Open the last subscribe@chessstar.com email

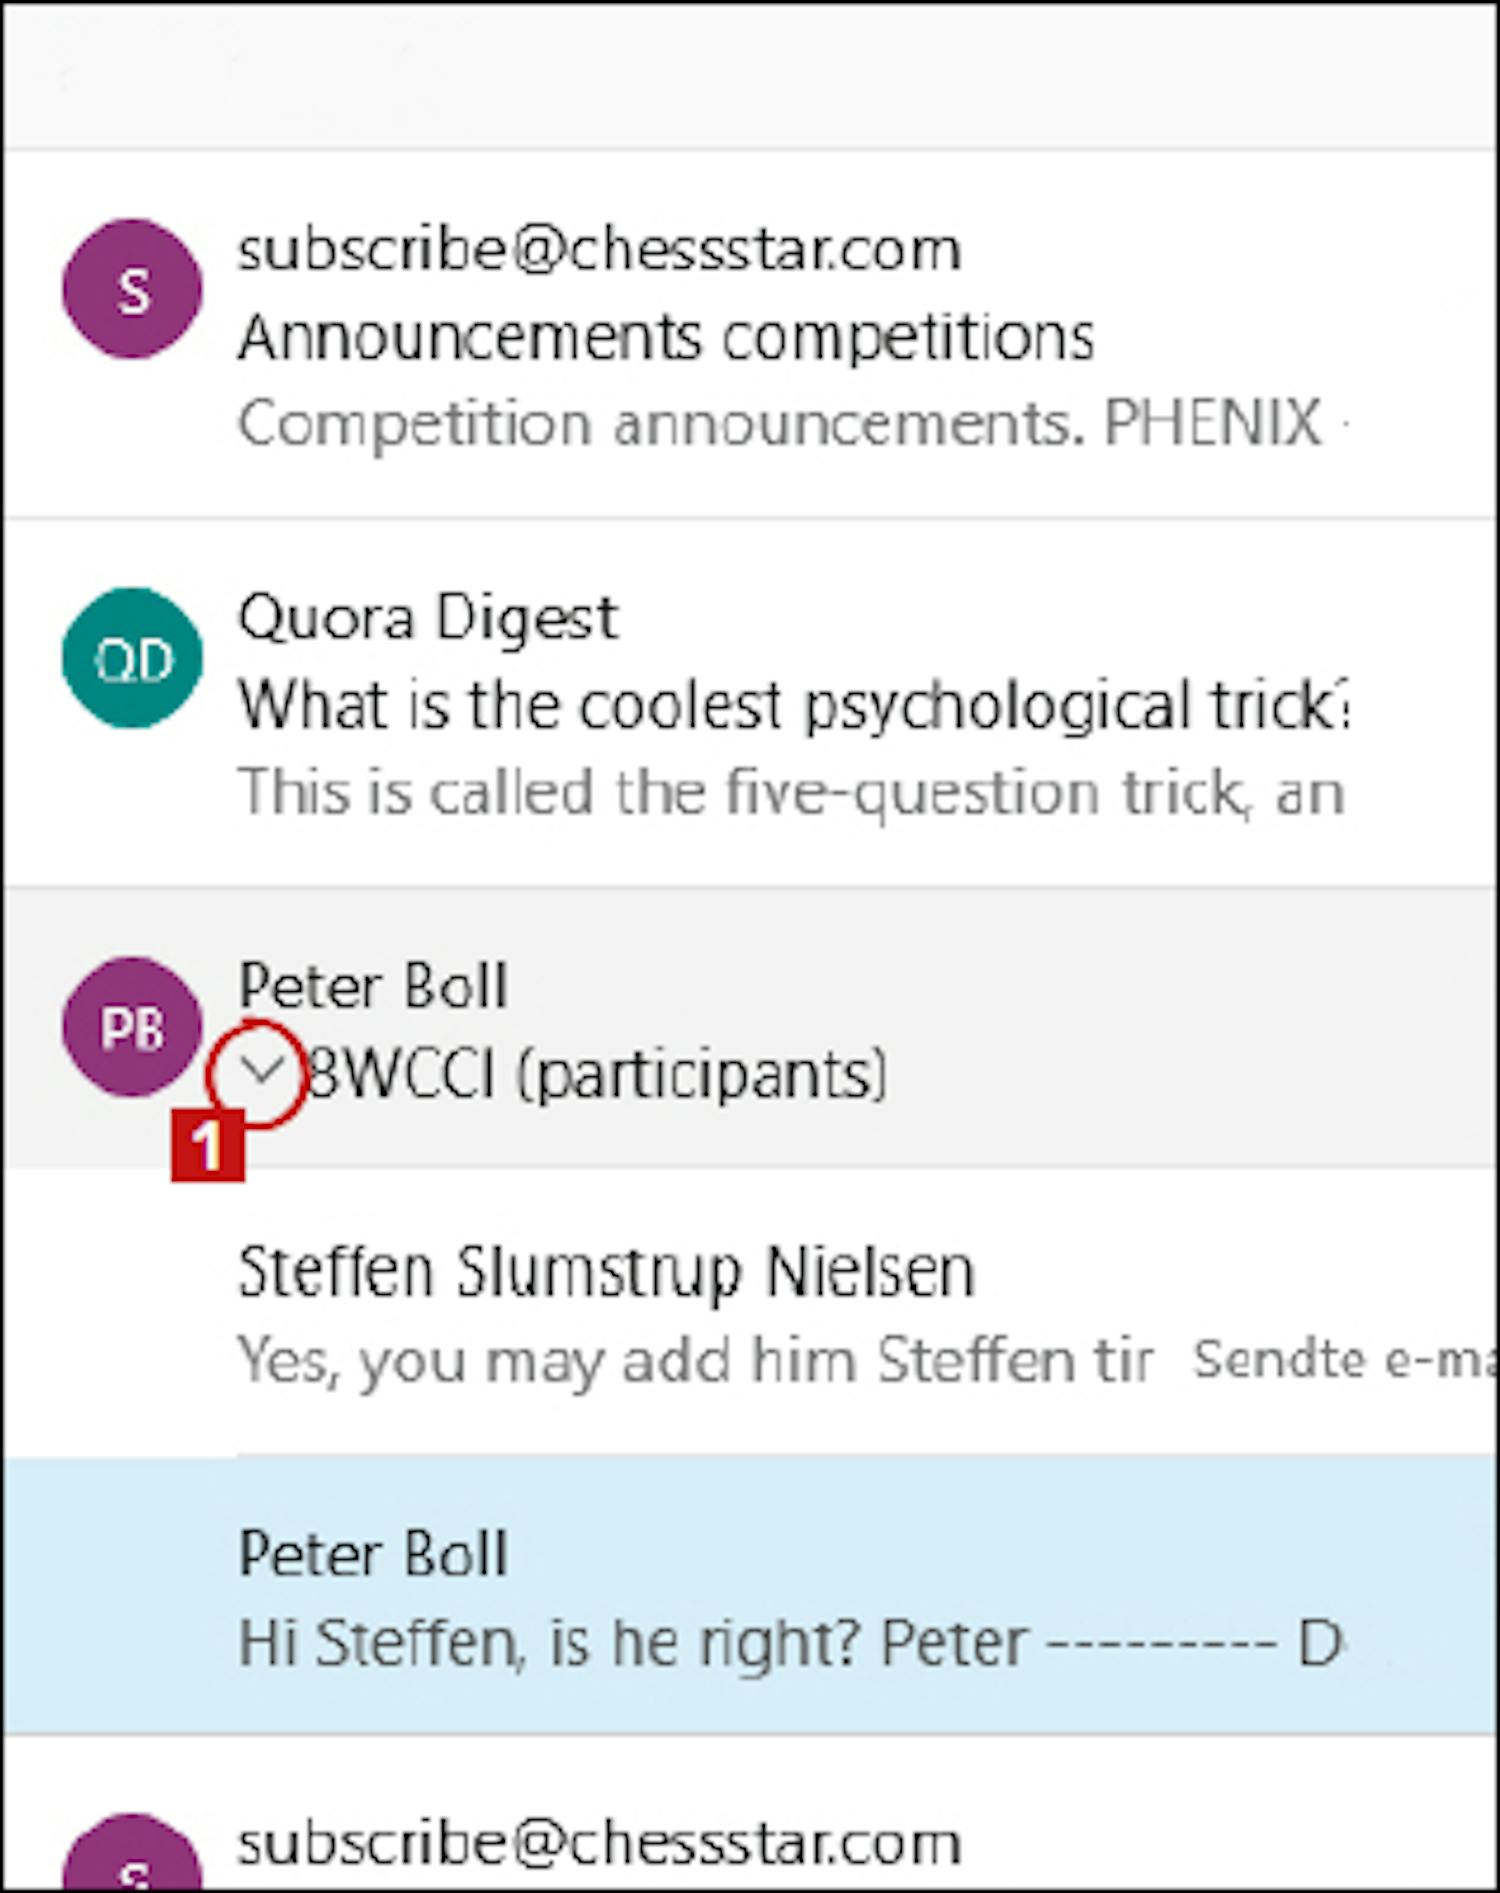(x=750, y=1815)
